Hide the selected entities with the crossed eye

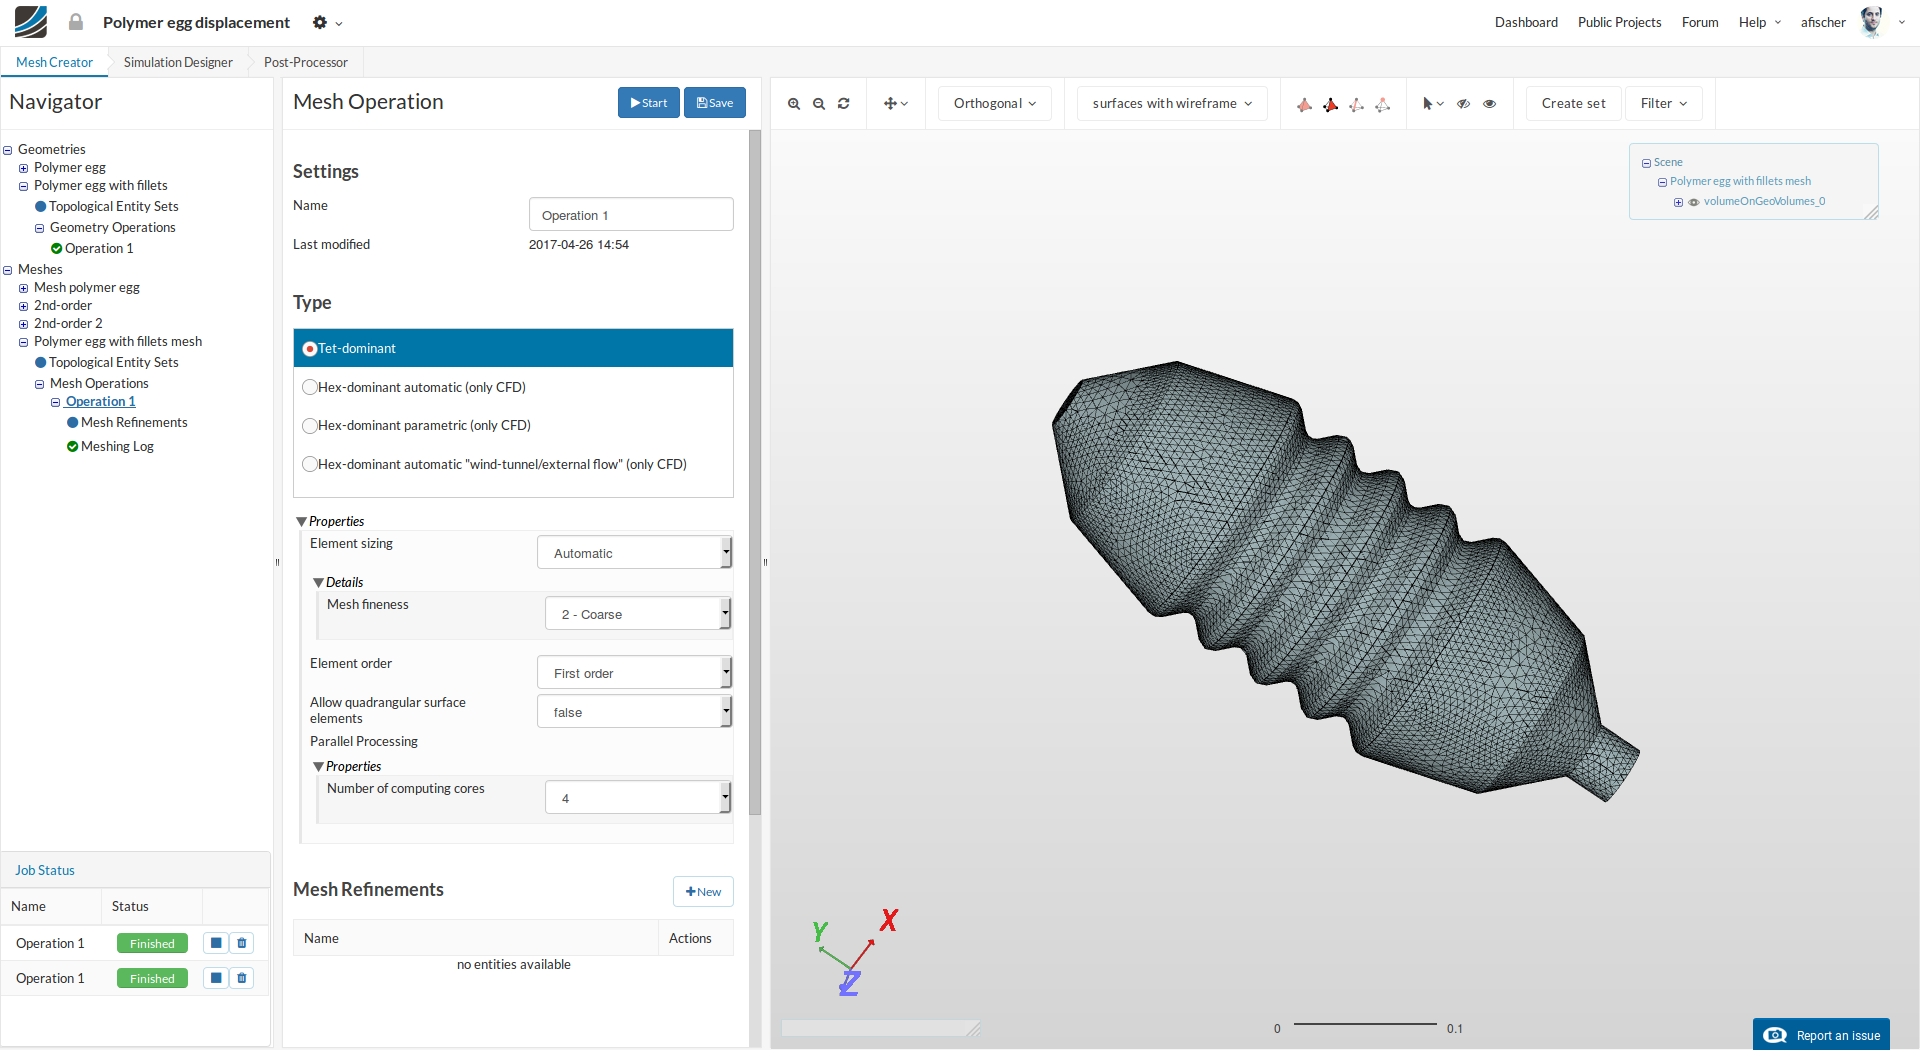1463,103
